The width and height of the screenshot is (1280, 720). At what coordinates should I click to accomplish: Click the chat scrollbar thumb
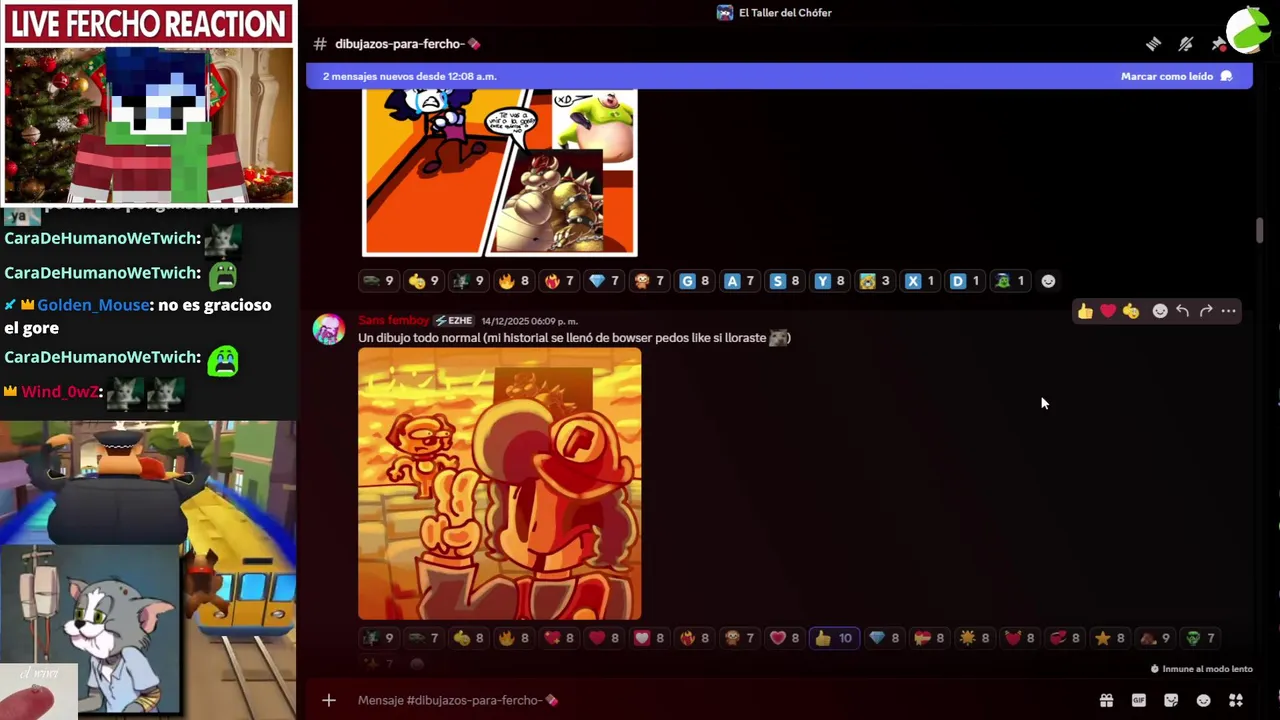(1260, 230)
